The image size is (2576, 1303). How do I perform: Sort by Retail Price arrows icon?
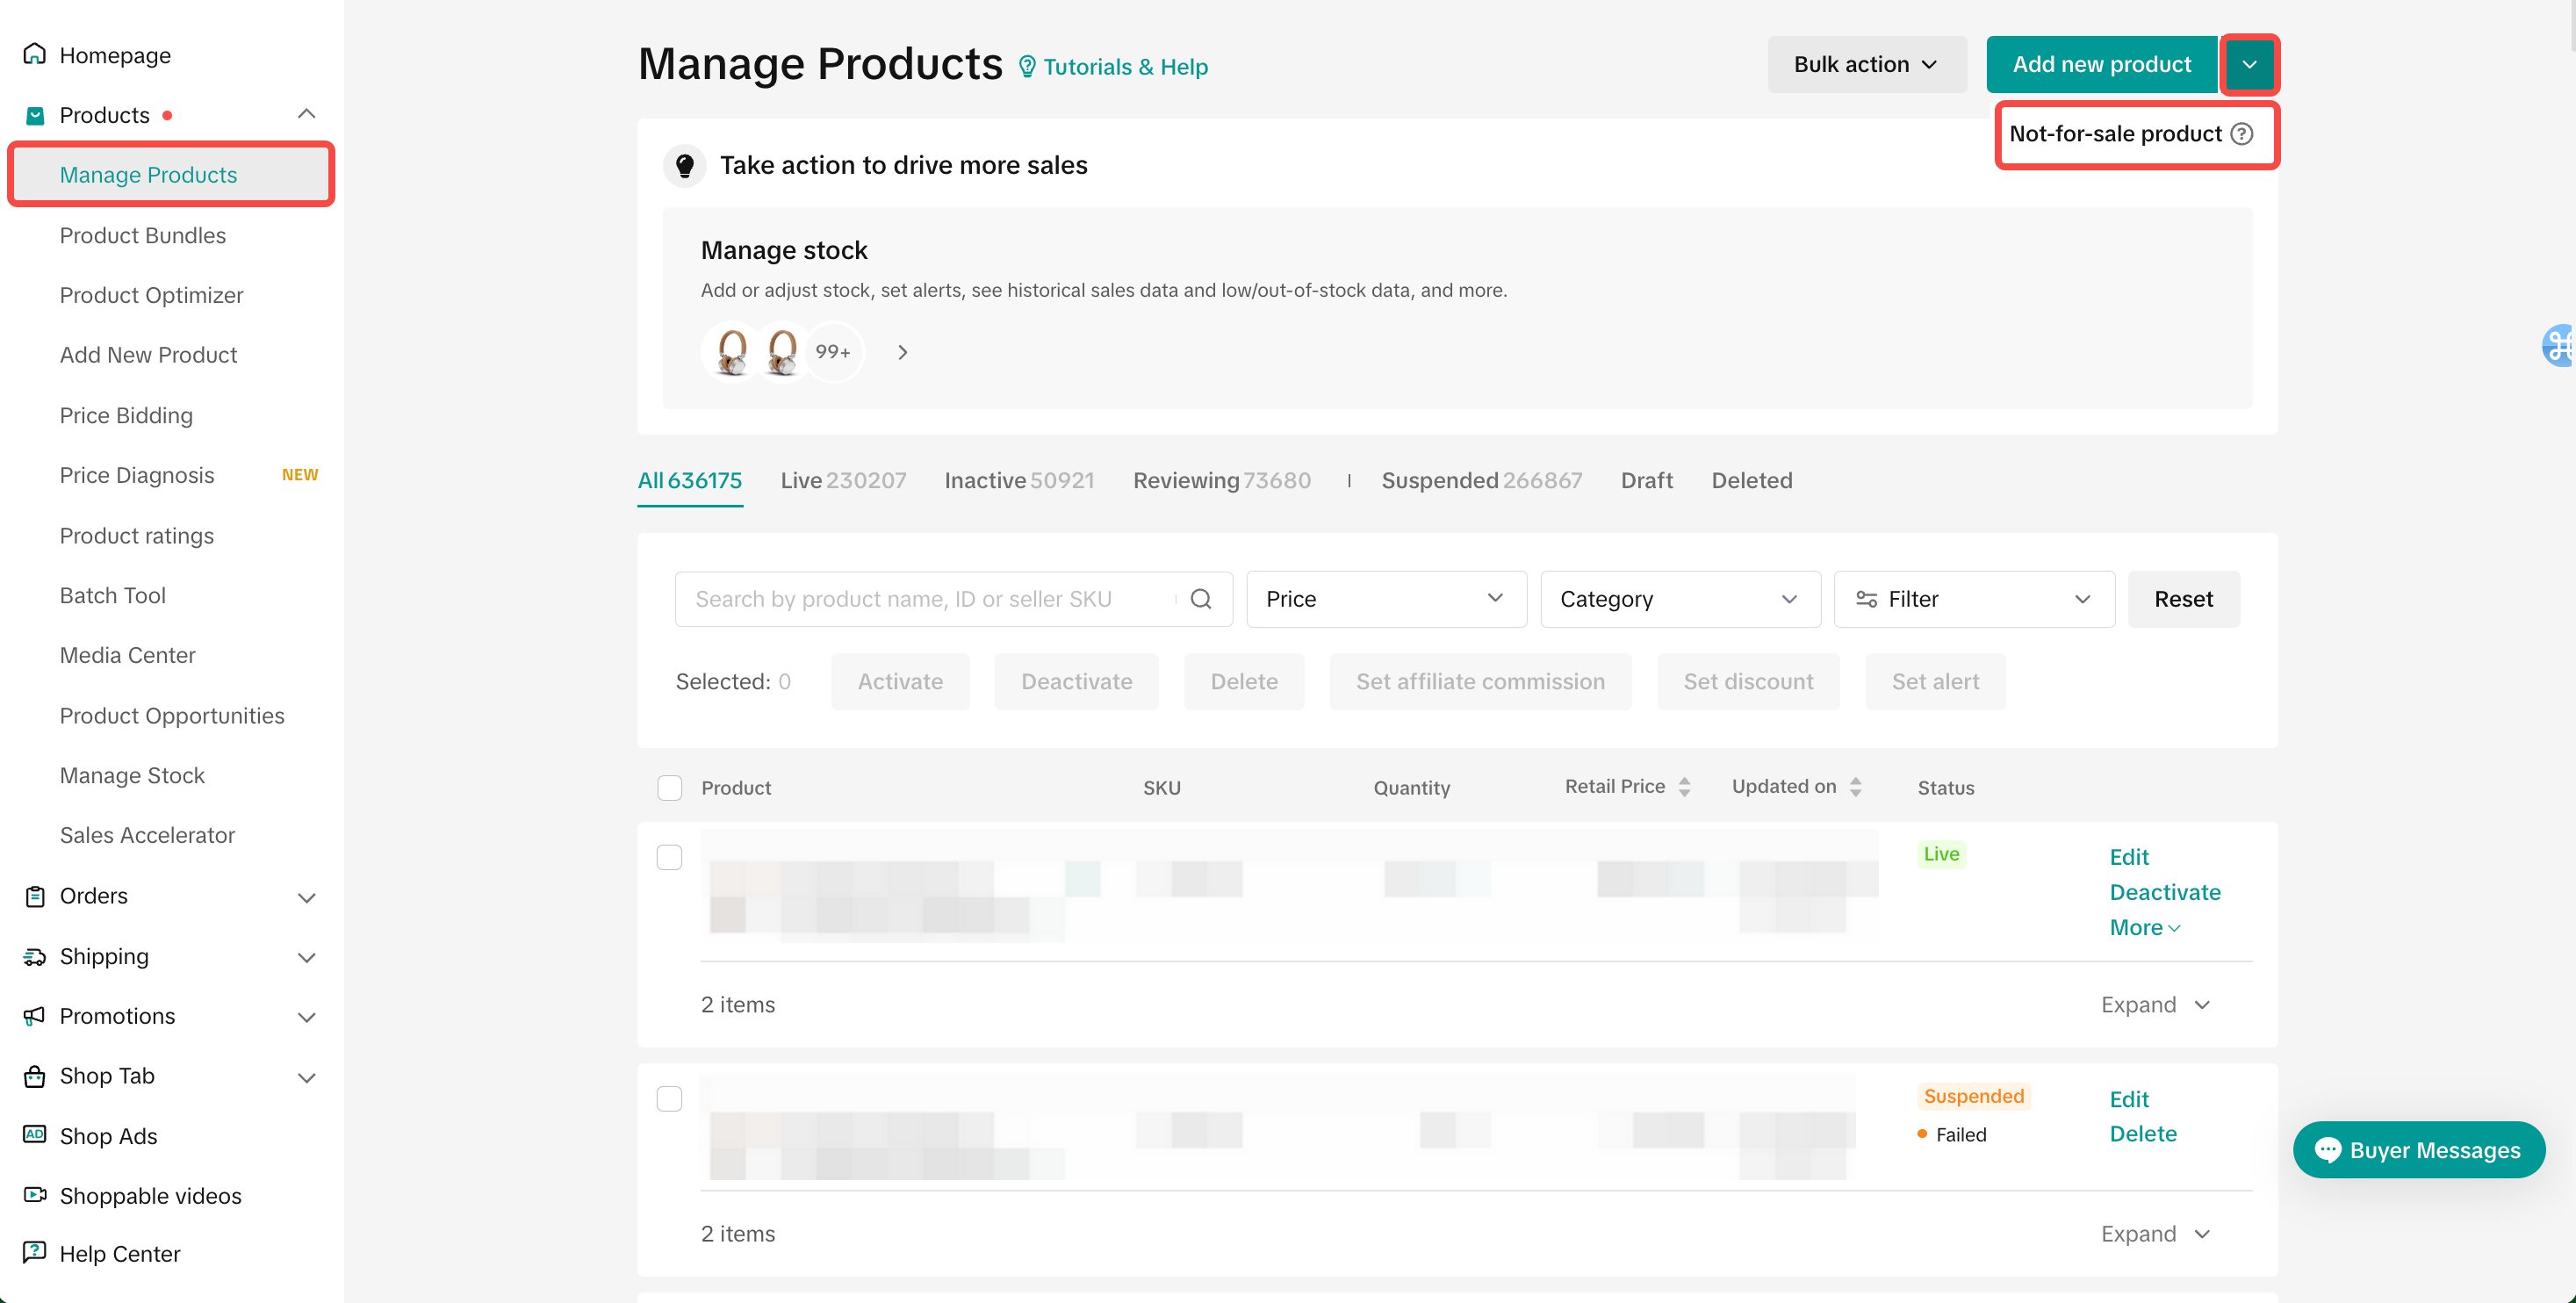[x=1685, y=787]
